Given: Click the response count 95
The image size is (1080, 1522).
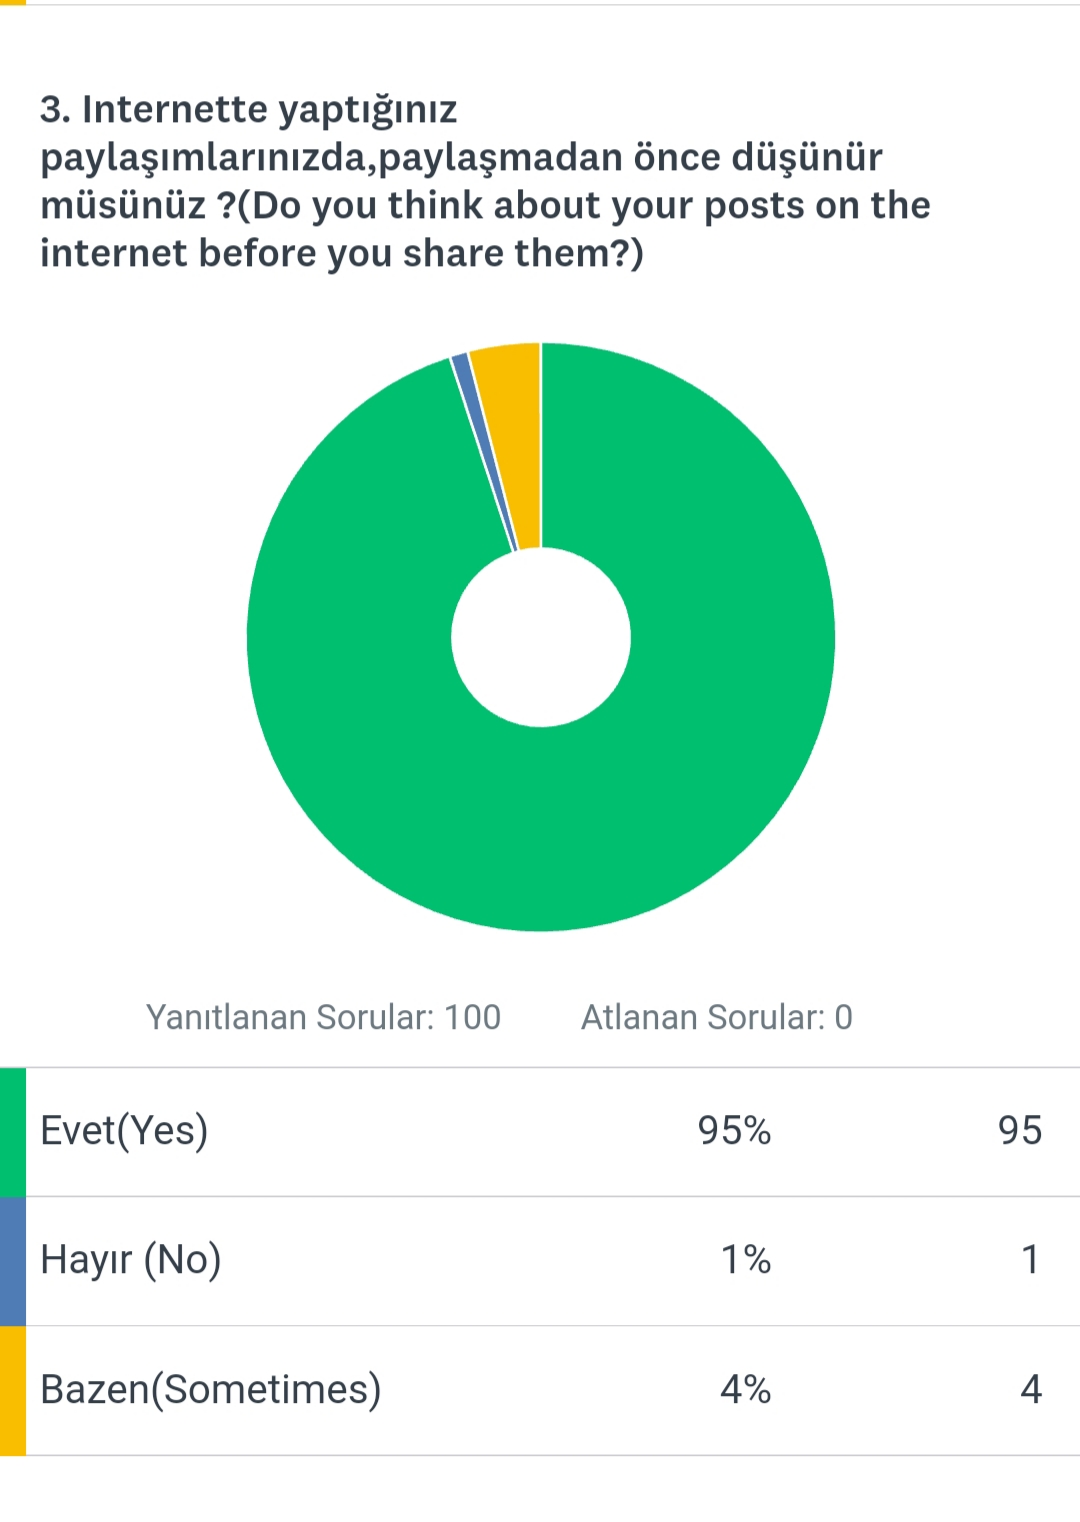Looking at the screenshot, I should click(1019, 1131).
